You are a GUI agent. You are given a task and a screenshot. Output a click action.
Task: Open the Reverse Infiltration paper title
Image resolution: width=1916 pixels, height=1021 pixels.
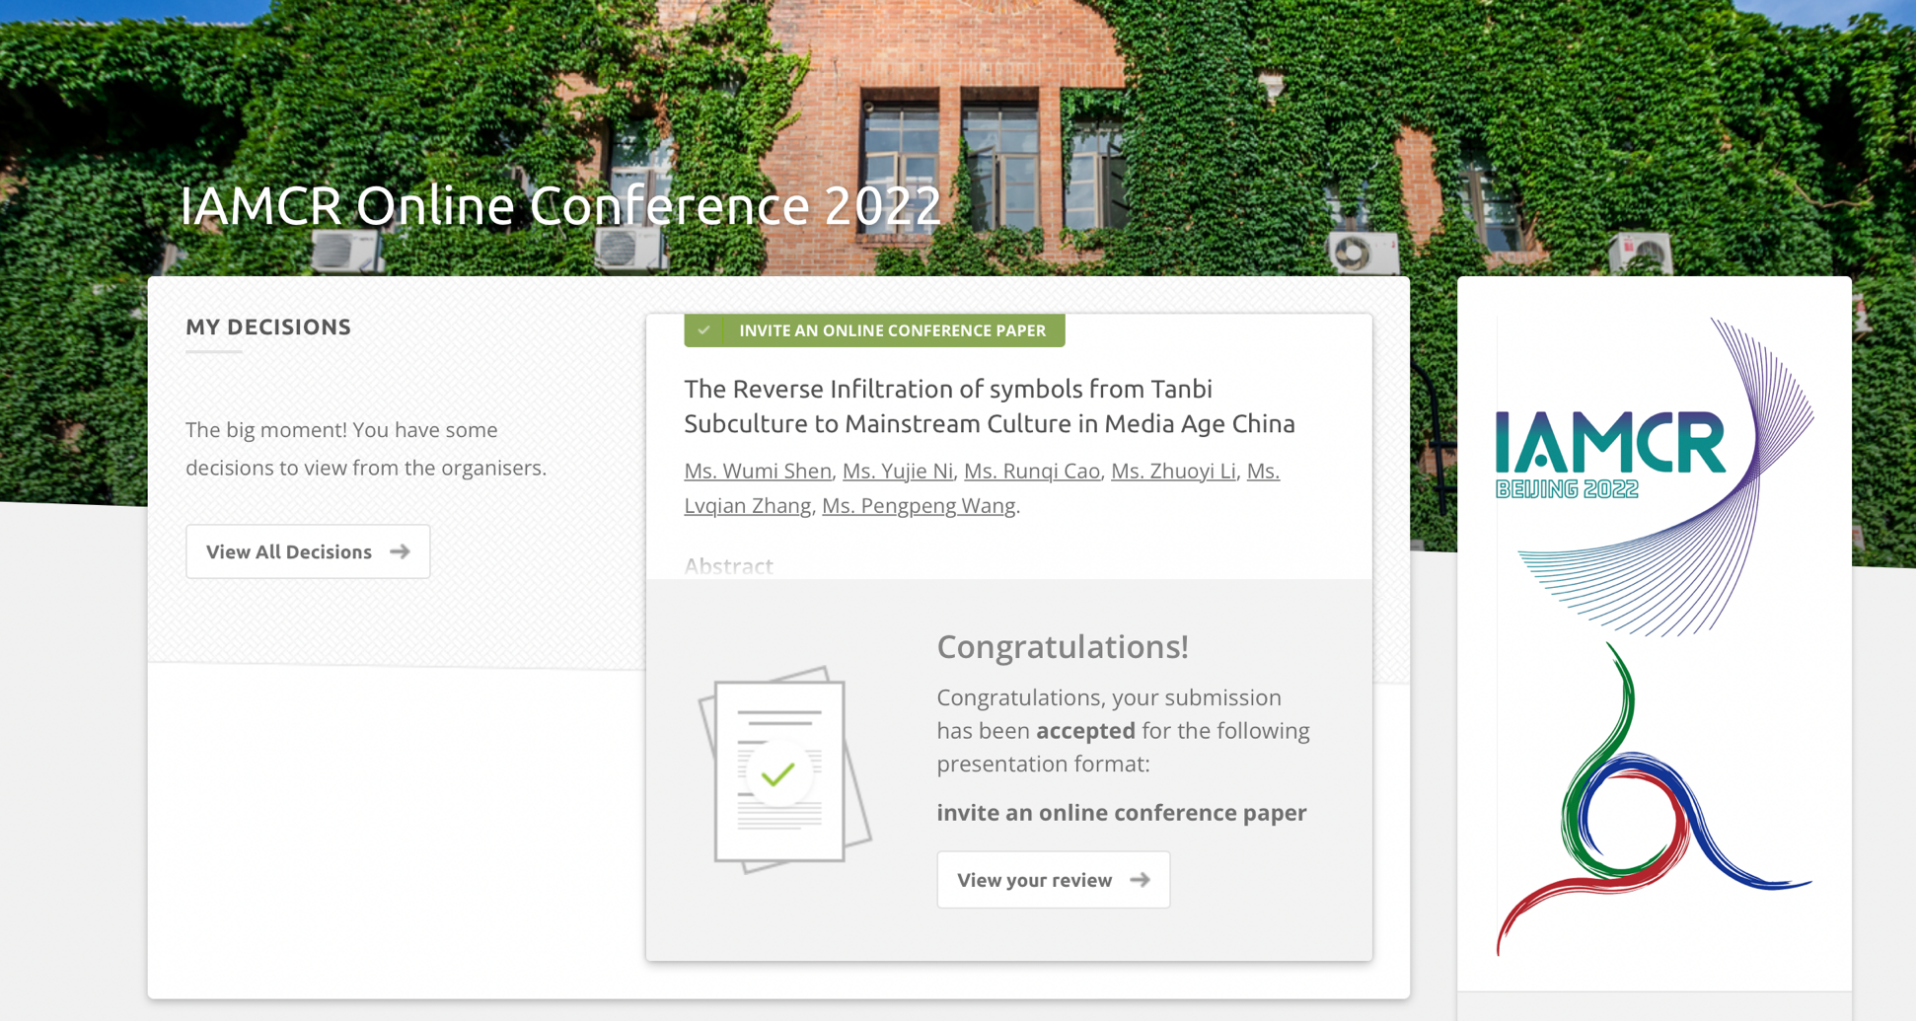[988, 406]
